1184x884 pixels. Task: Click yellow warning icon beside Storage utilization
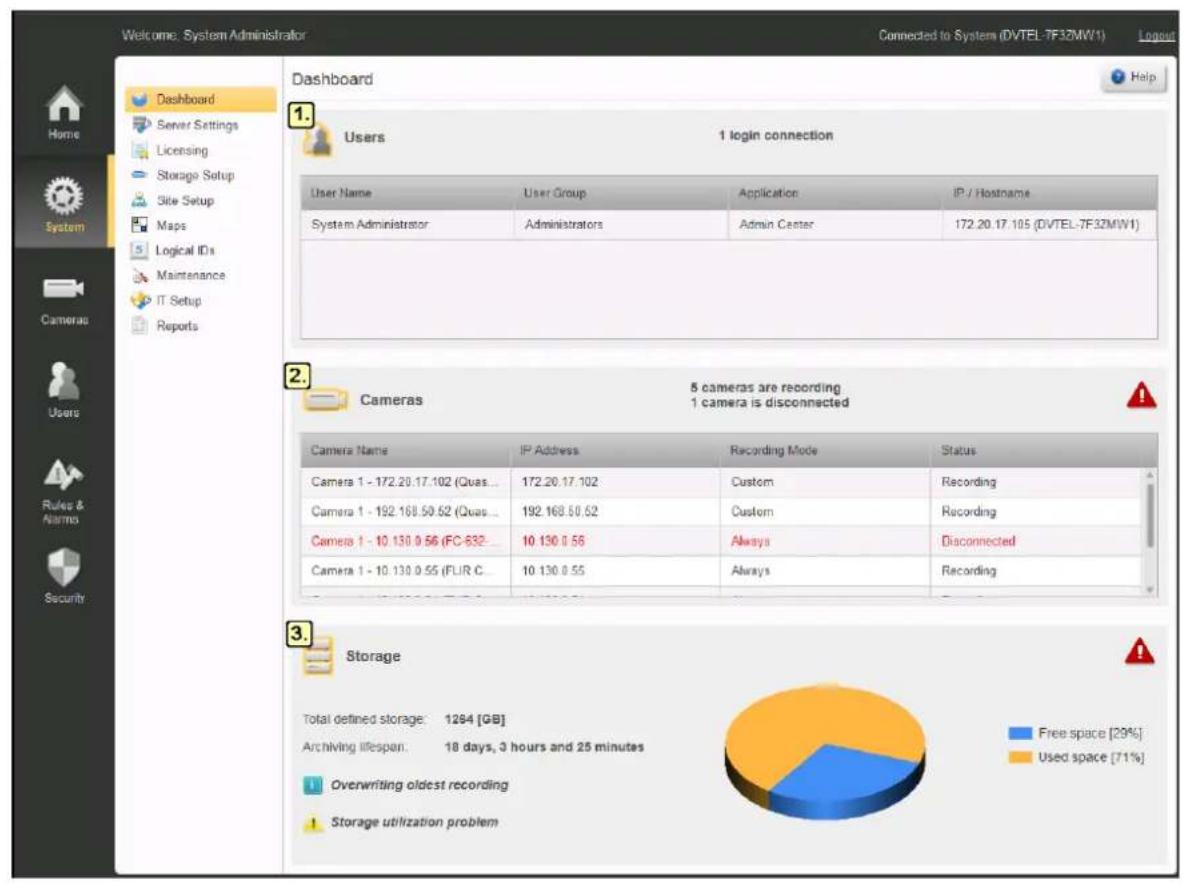[x=313, y=823]
